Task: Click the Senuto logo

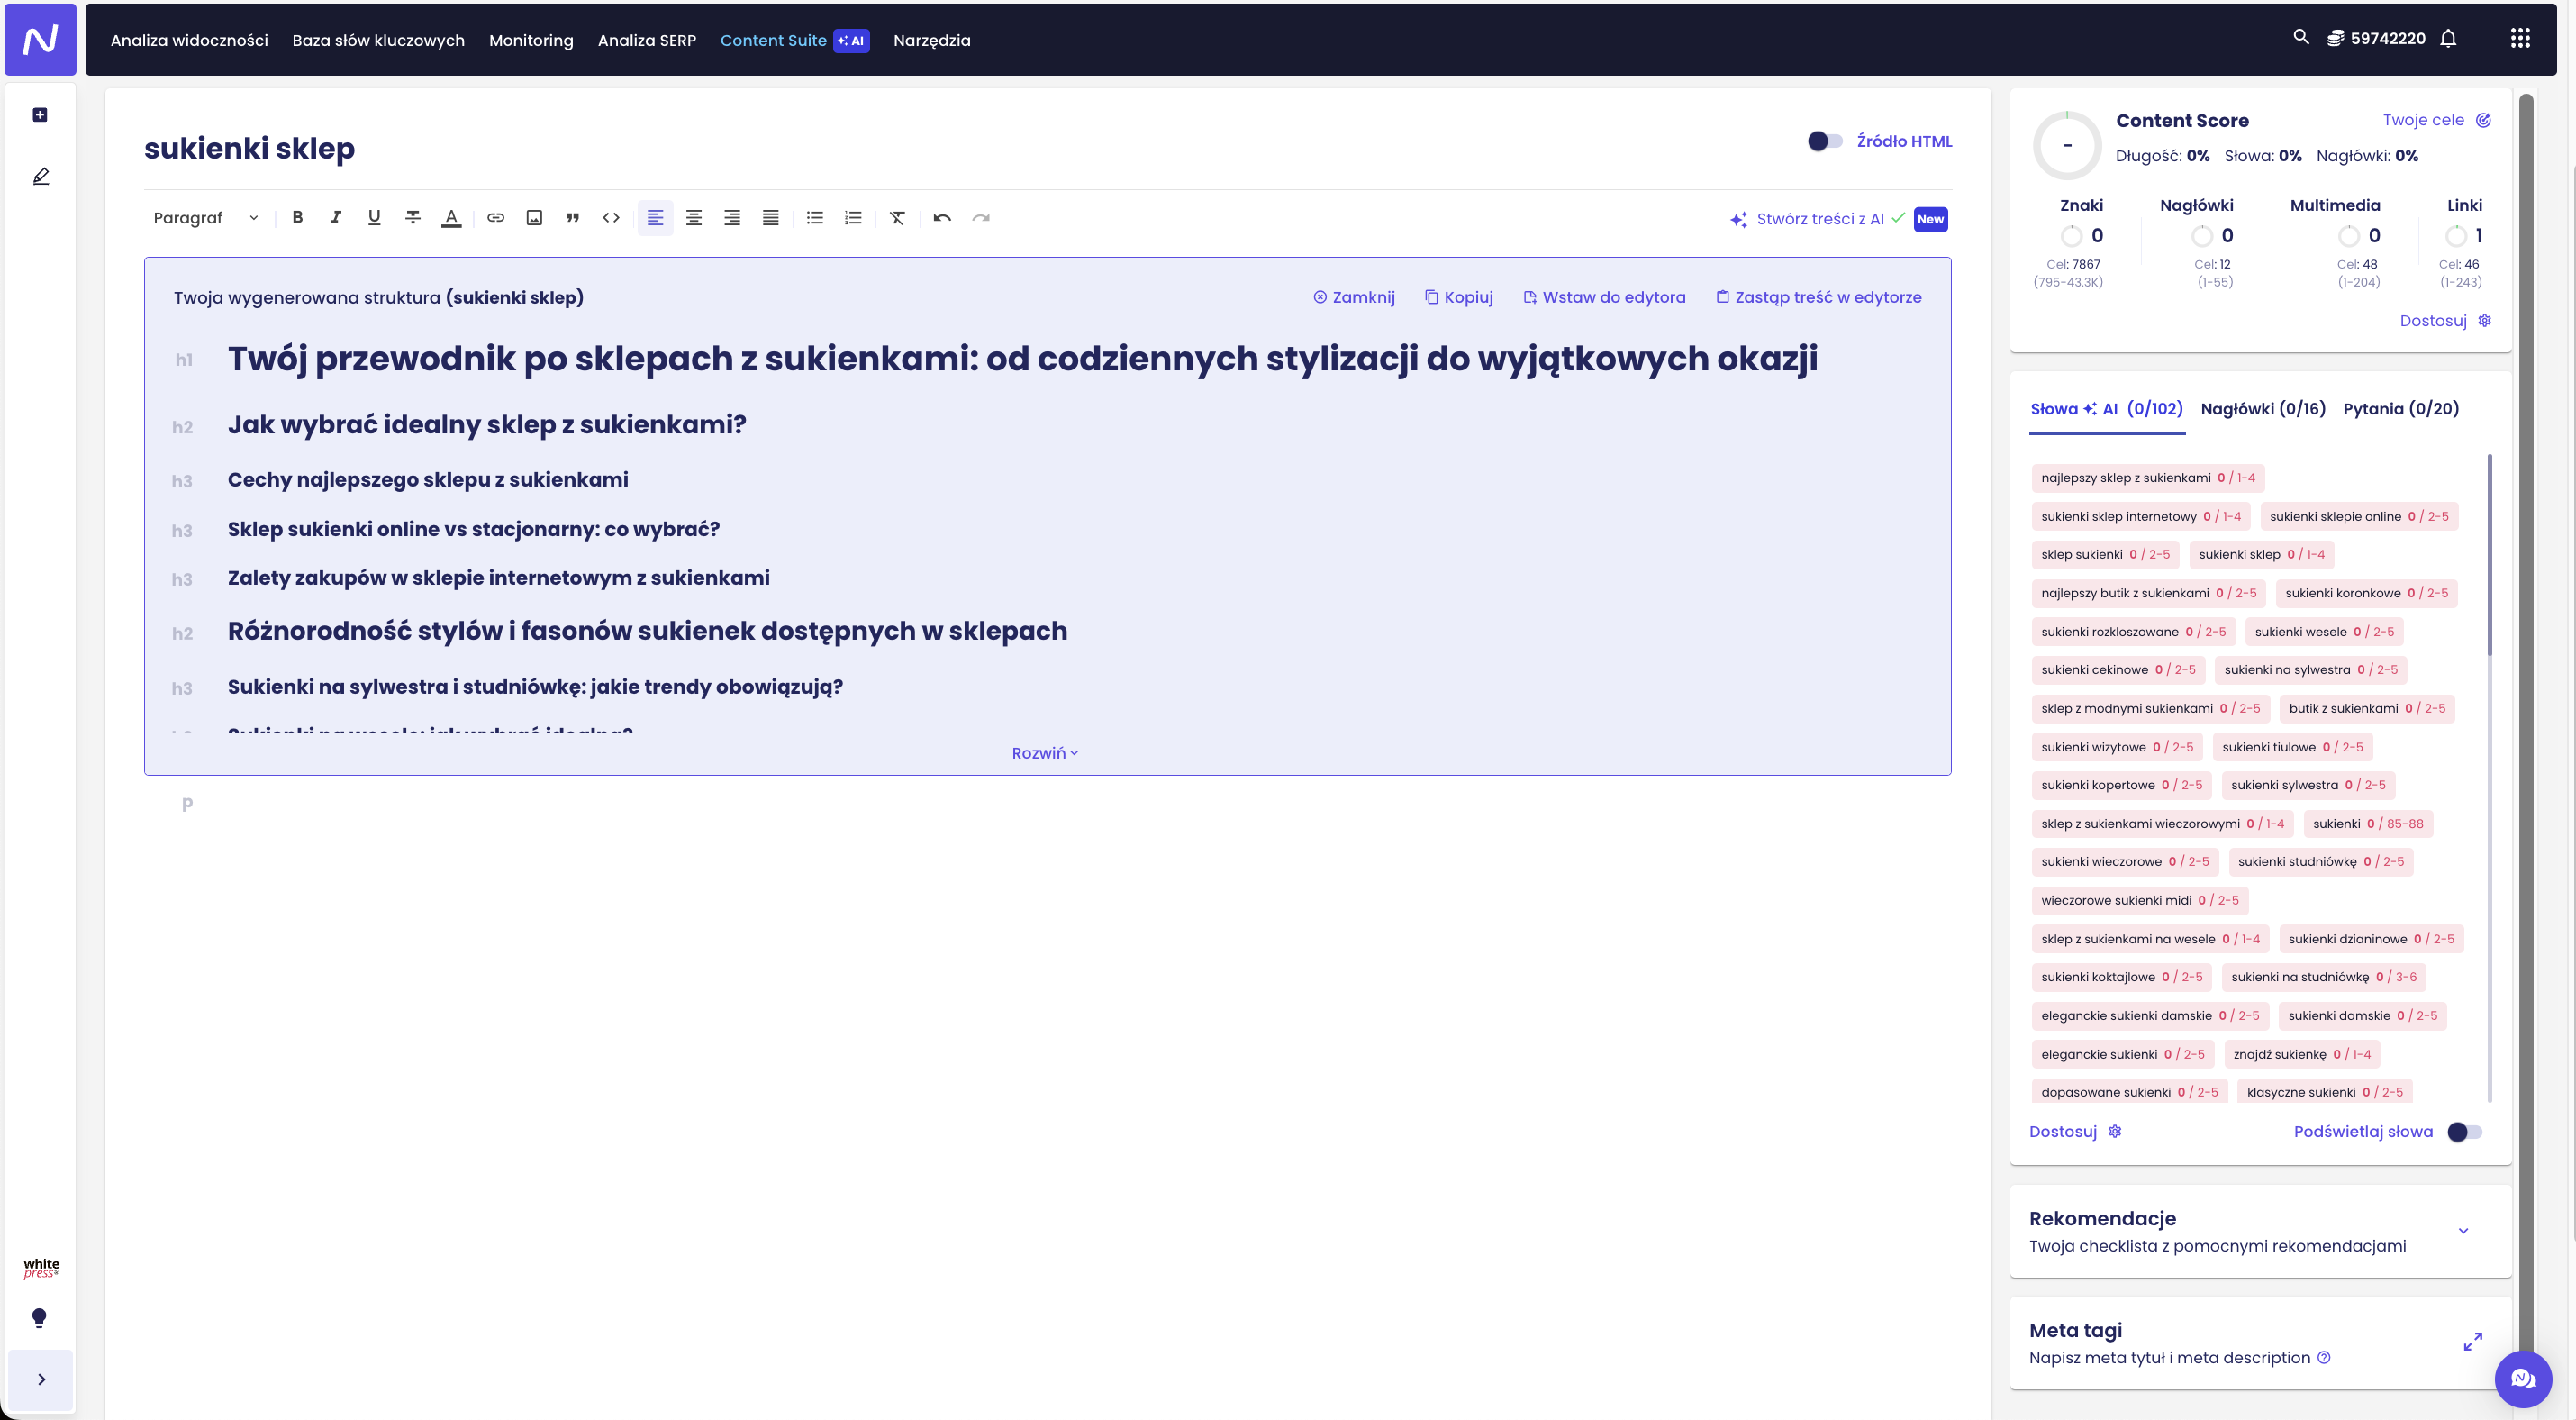Action: (x=40, y=39)
